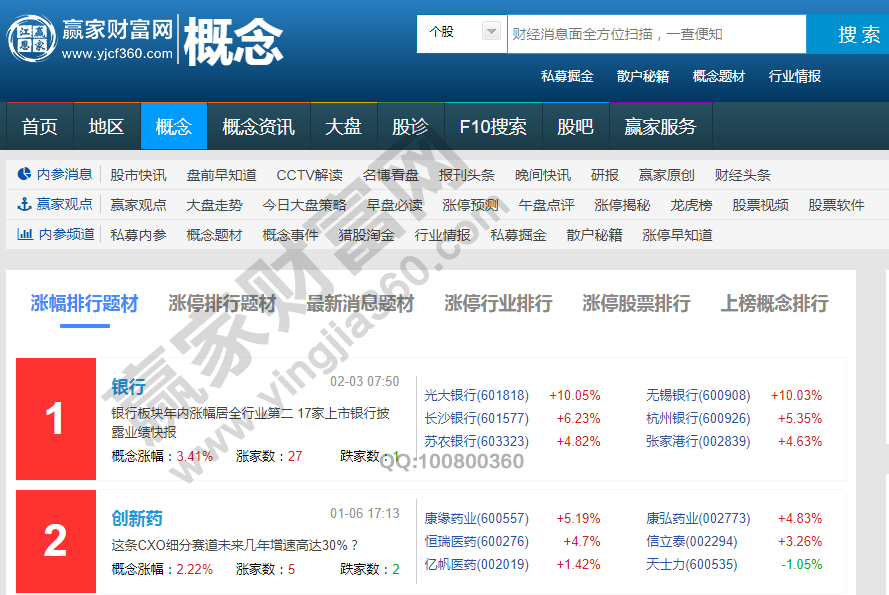Go to F10搜索 in navigation bar
The width and height of the screenshot is (889, 595).
(492, 127)
